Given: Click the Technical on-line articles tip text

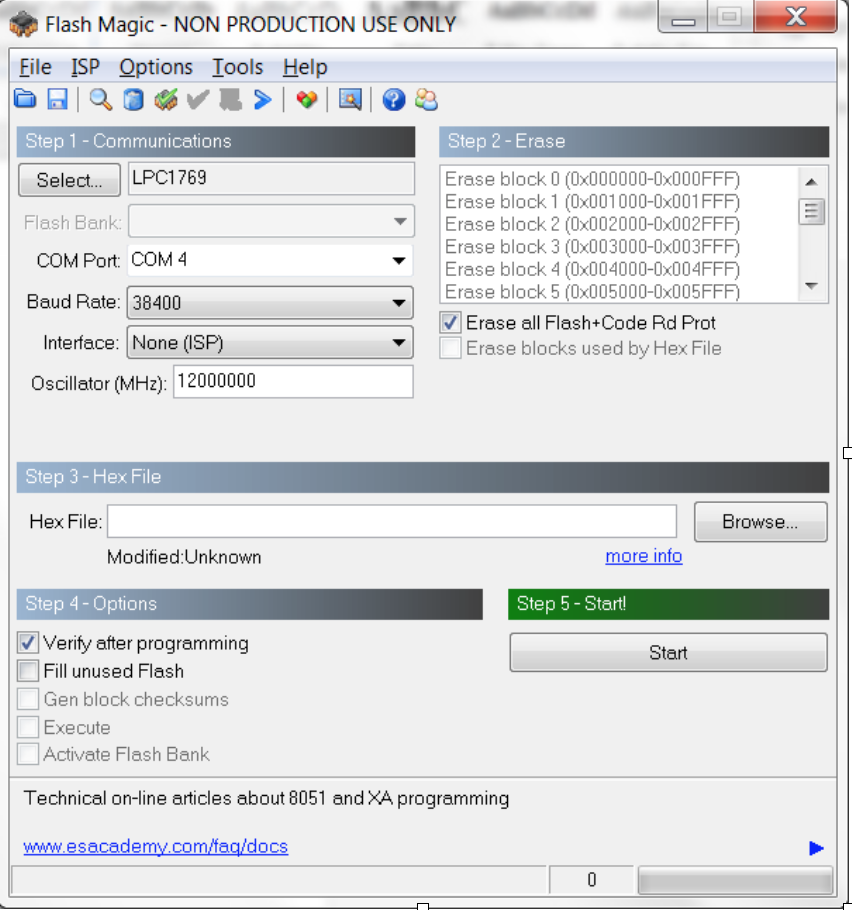Looking at the screenshot, I should [x=266, y=799].
